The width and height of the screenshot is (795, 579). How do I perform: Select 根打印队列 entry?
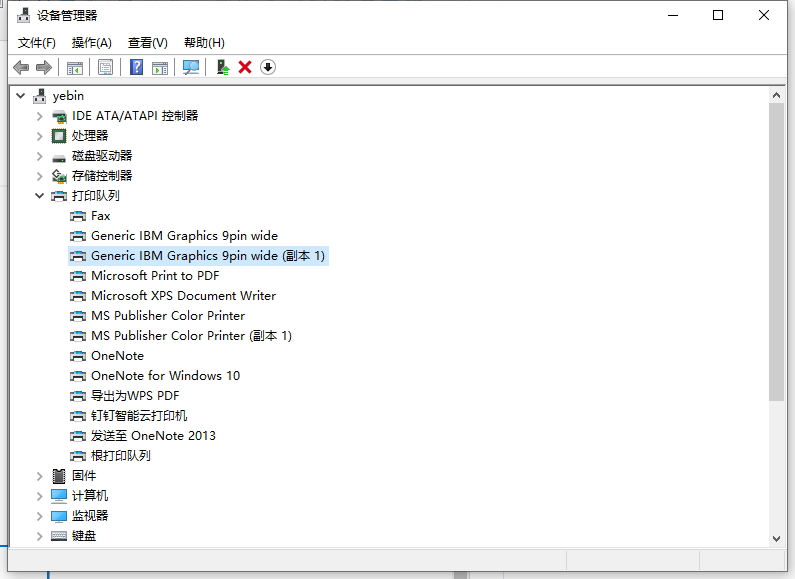pos(121,456)
